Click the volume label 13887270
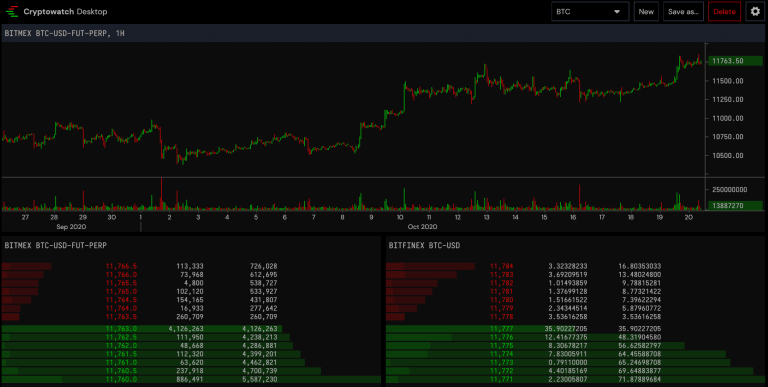This screenshot has width=768, height=387. 735,206
